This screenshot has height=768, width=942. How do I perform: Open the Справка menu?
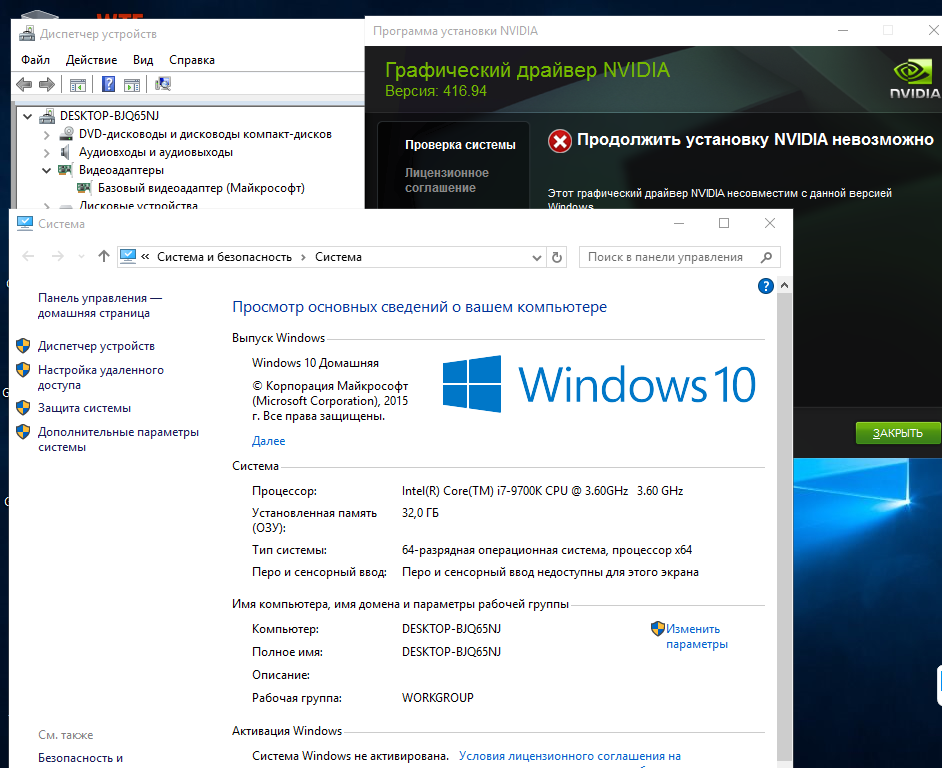(x=192, y=60)
